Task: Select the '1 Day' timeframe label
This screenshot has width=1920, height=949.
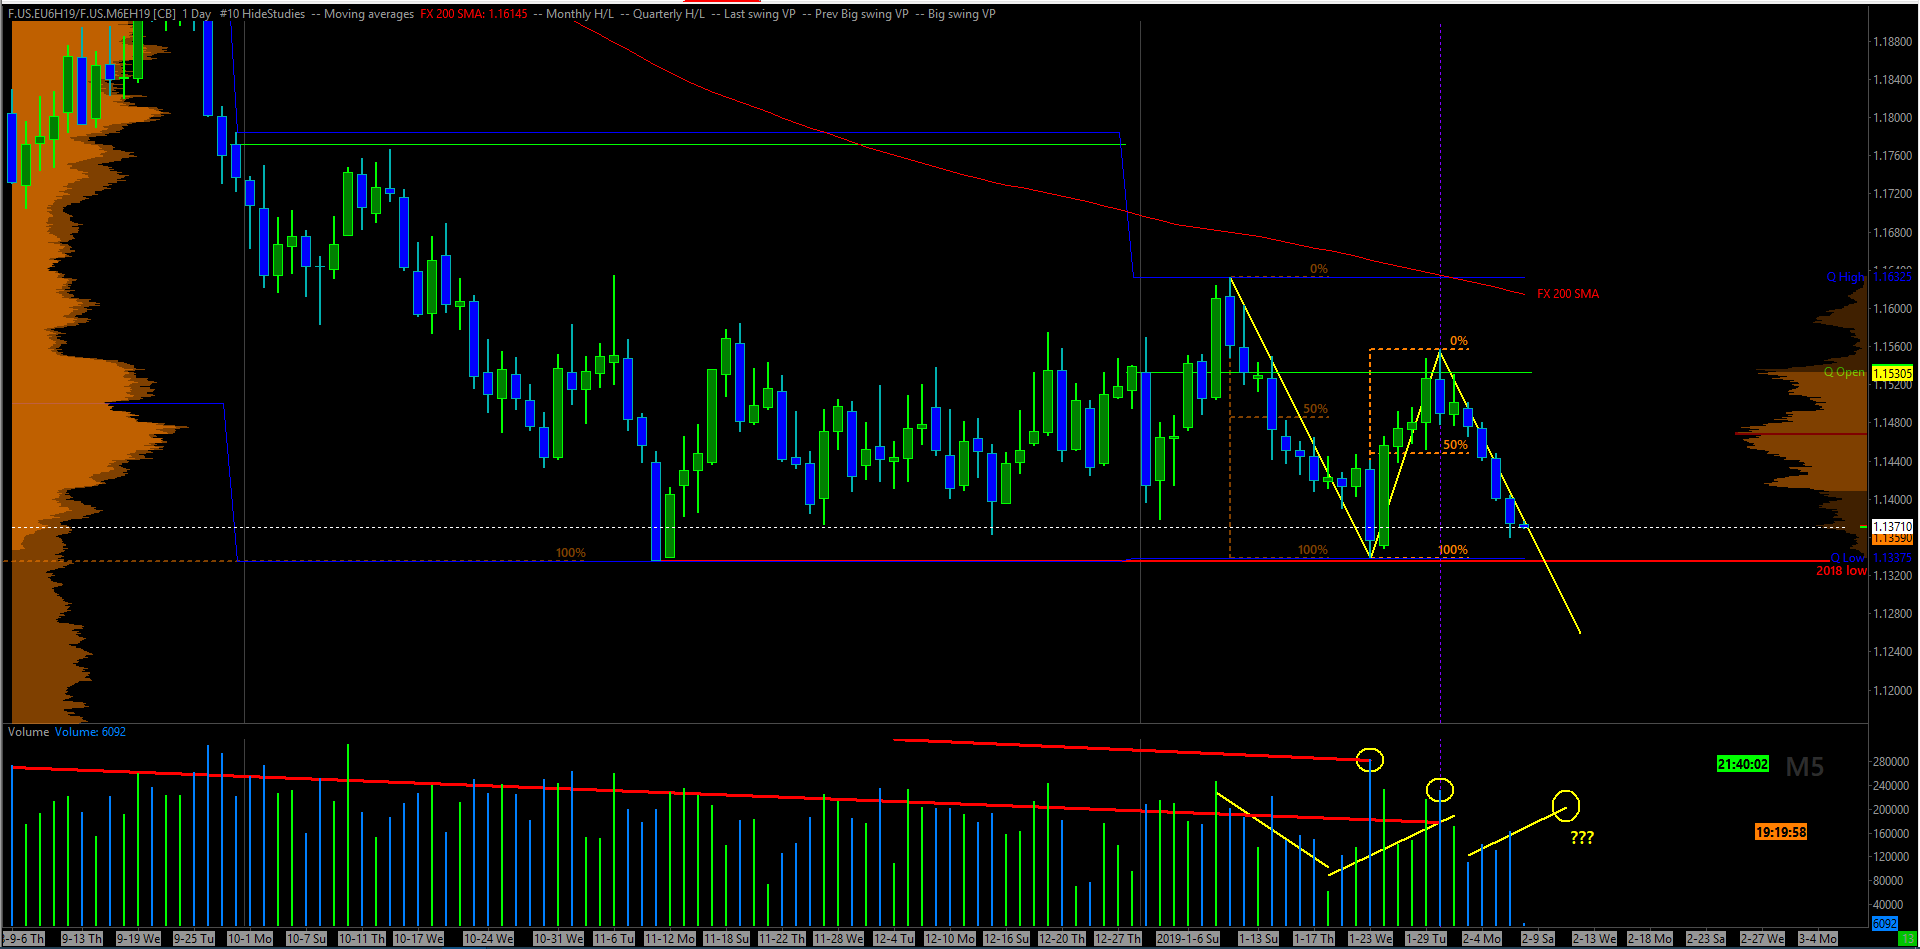Action: click(197, 14)
